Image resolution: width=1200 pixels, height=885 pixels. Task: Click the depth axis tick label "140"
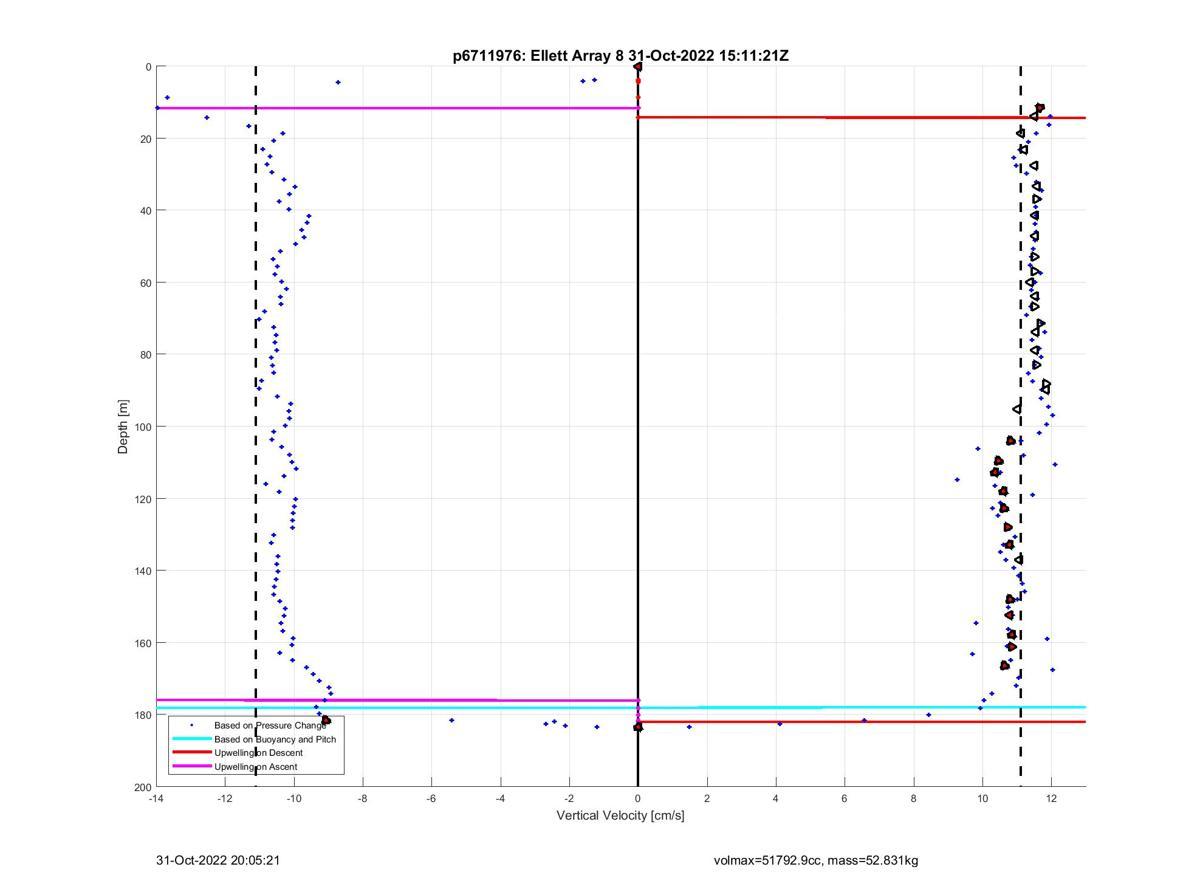(143, 571)
